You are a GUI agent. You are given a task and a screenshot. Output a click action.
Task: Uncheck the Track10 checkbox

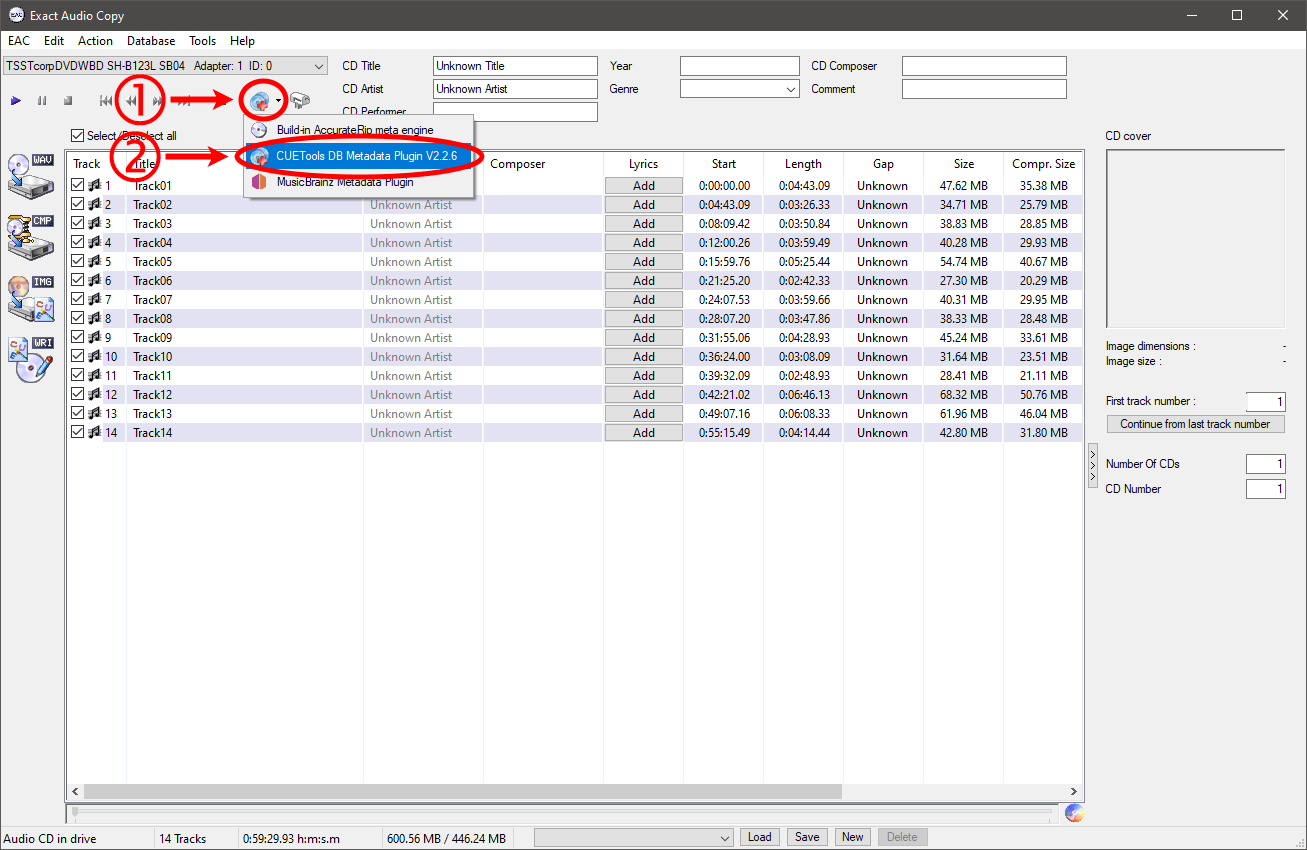78,356
